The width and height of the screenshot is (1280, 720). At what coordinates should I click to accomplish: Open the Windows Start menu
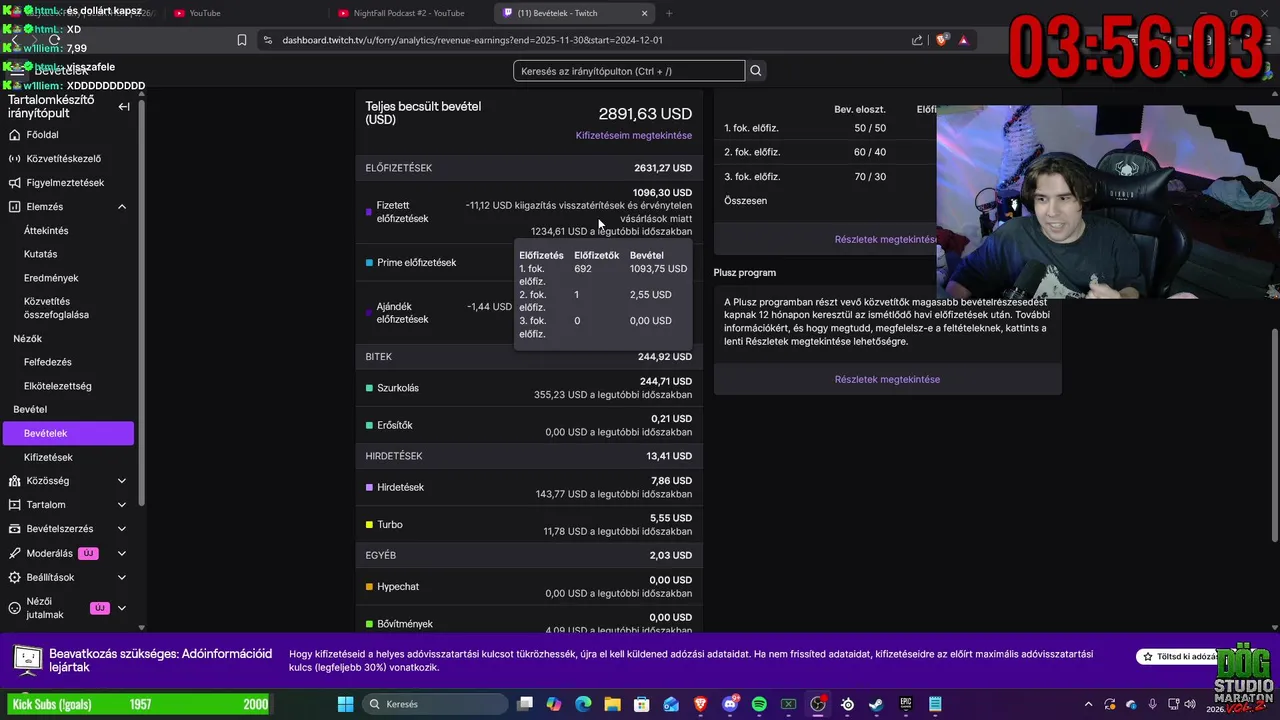pos(345,704)
